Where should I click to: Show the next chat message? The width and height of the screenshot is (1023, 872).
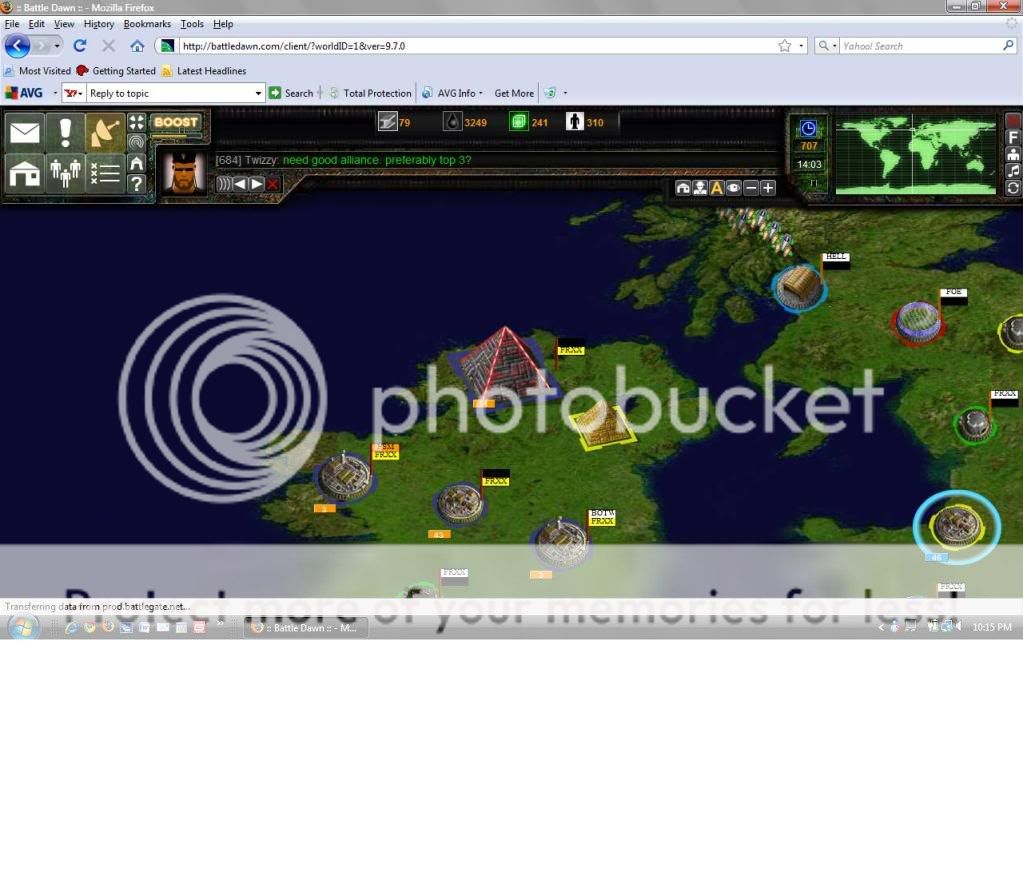point(256,184)
